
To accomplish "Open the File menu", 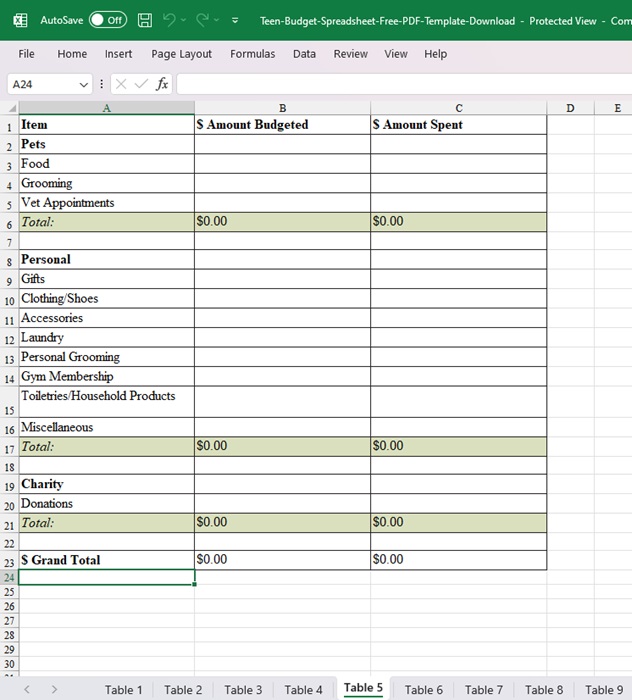I will [26, 54].
